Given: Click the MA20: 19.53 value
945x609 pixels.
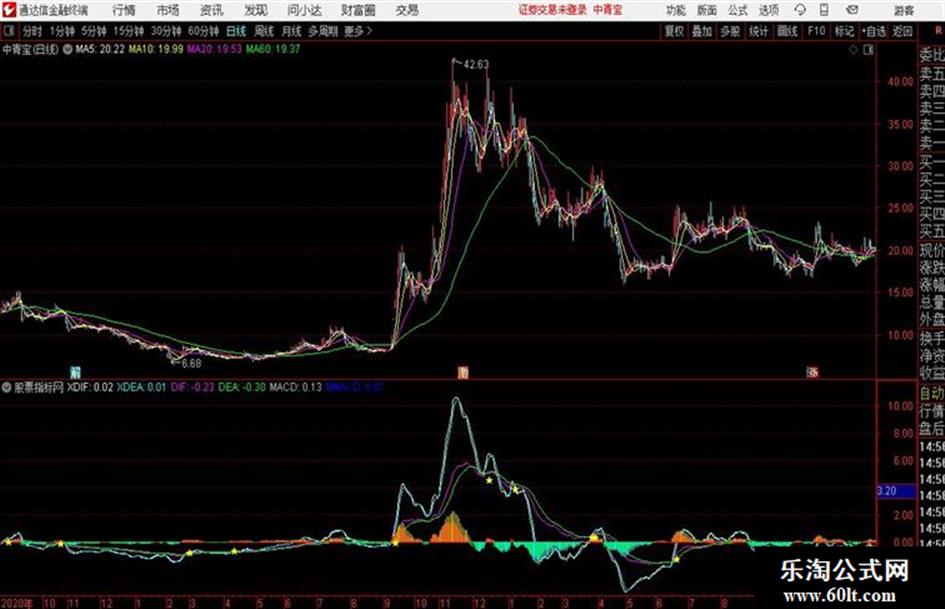Looking at the screenshot, I should [215, 49].
